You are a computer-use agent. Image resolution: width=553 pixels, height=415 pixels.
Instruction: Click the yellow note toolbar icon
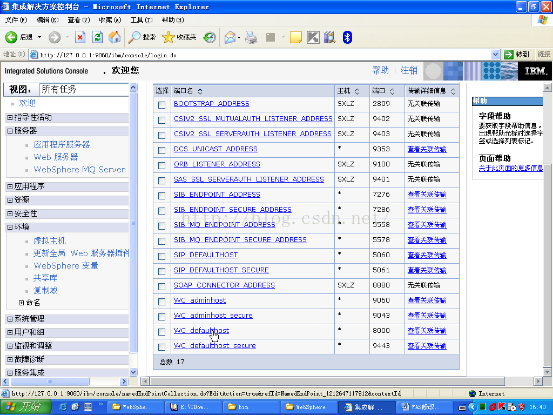pyautogui.click(x=296, y=37)
